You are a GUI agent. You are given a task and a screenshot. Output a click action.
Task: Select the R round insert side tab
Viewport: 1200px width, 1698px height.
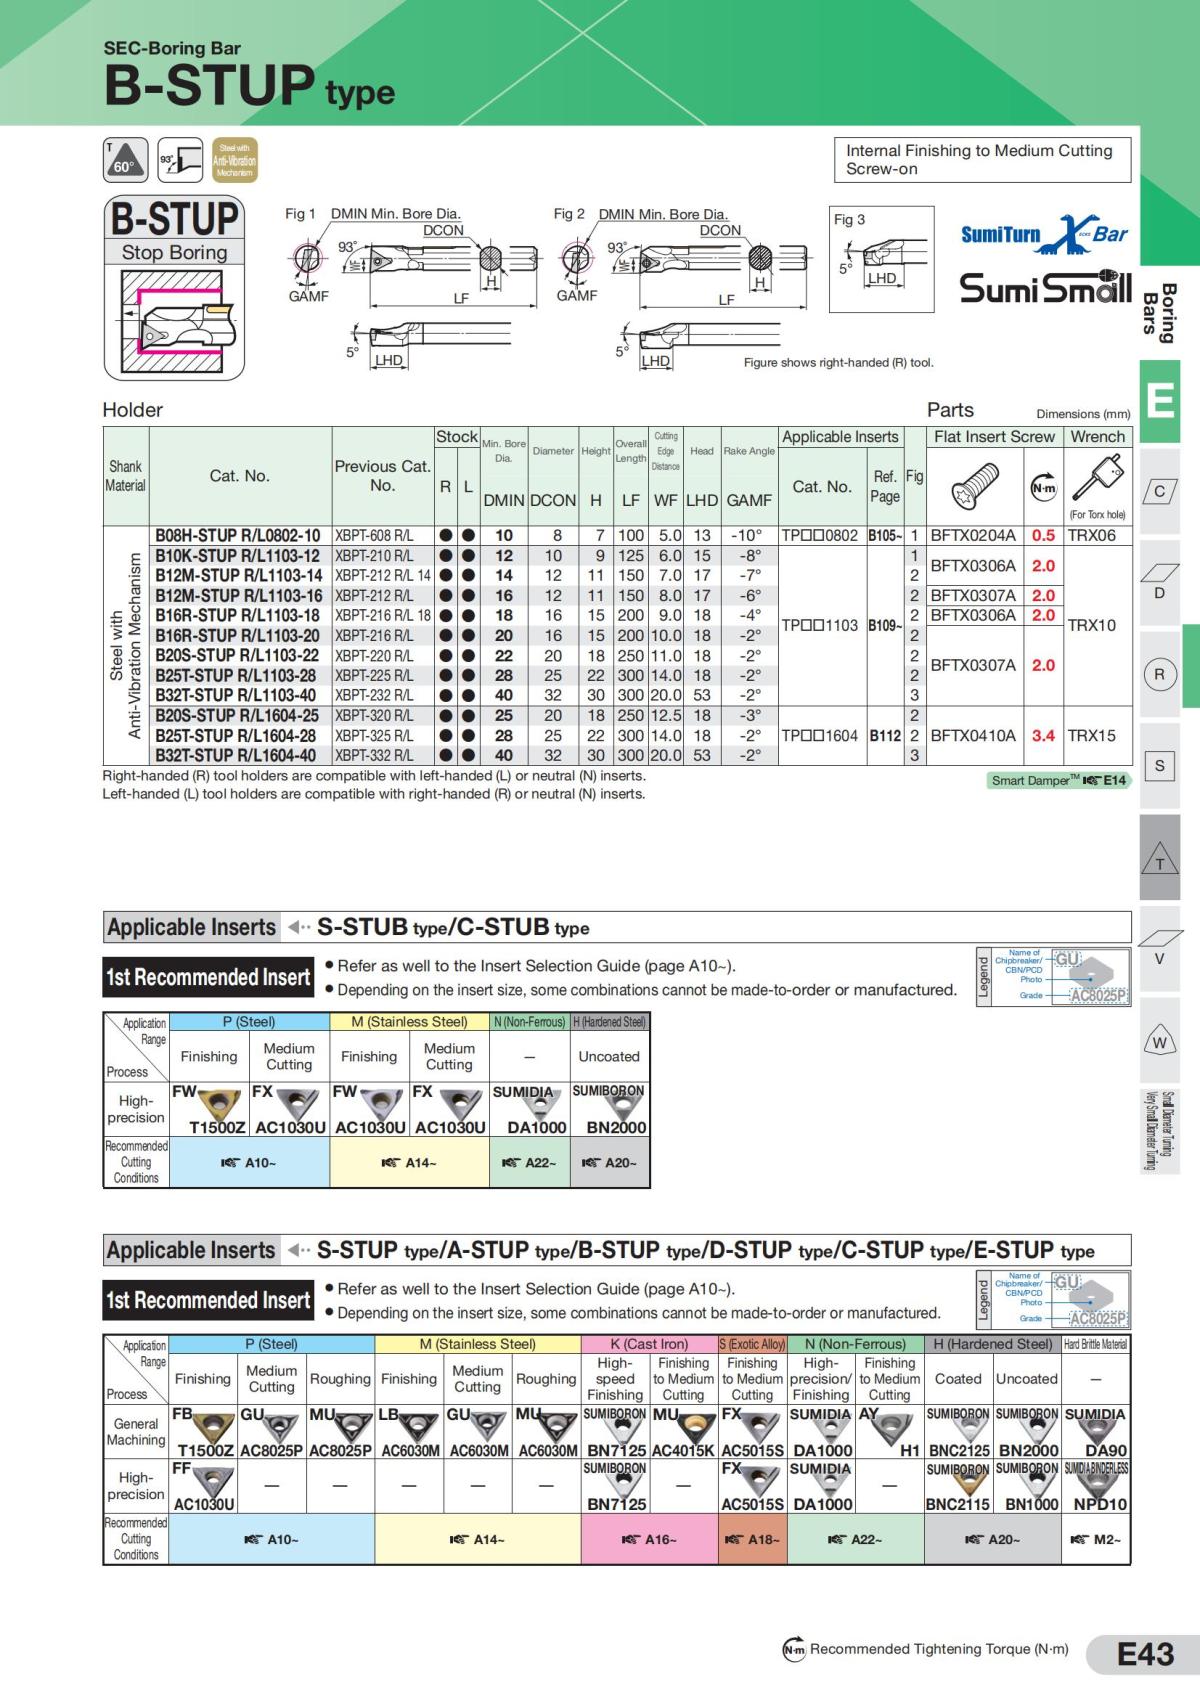[x=1160, y=675]
